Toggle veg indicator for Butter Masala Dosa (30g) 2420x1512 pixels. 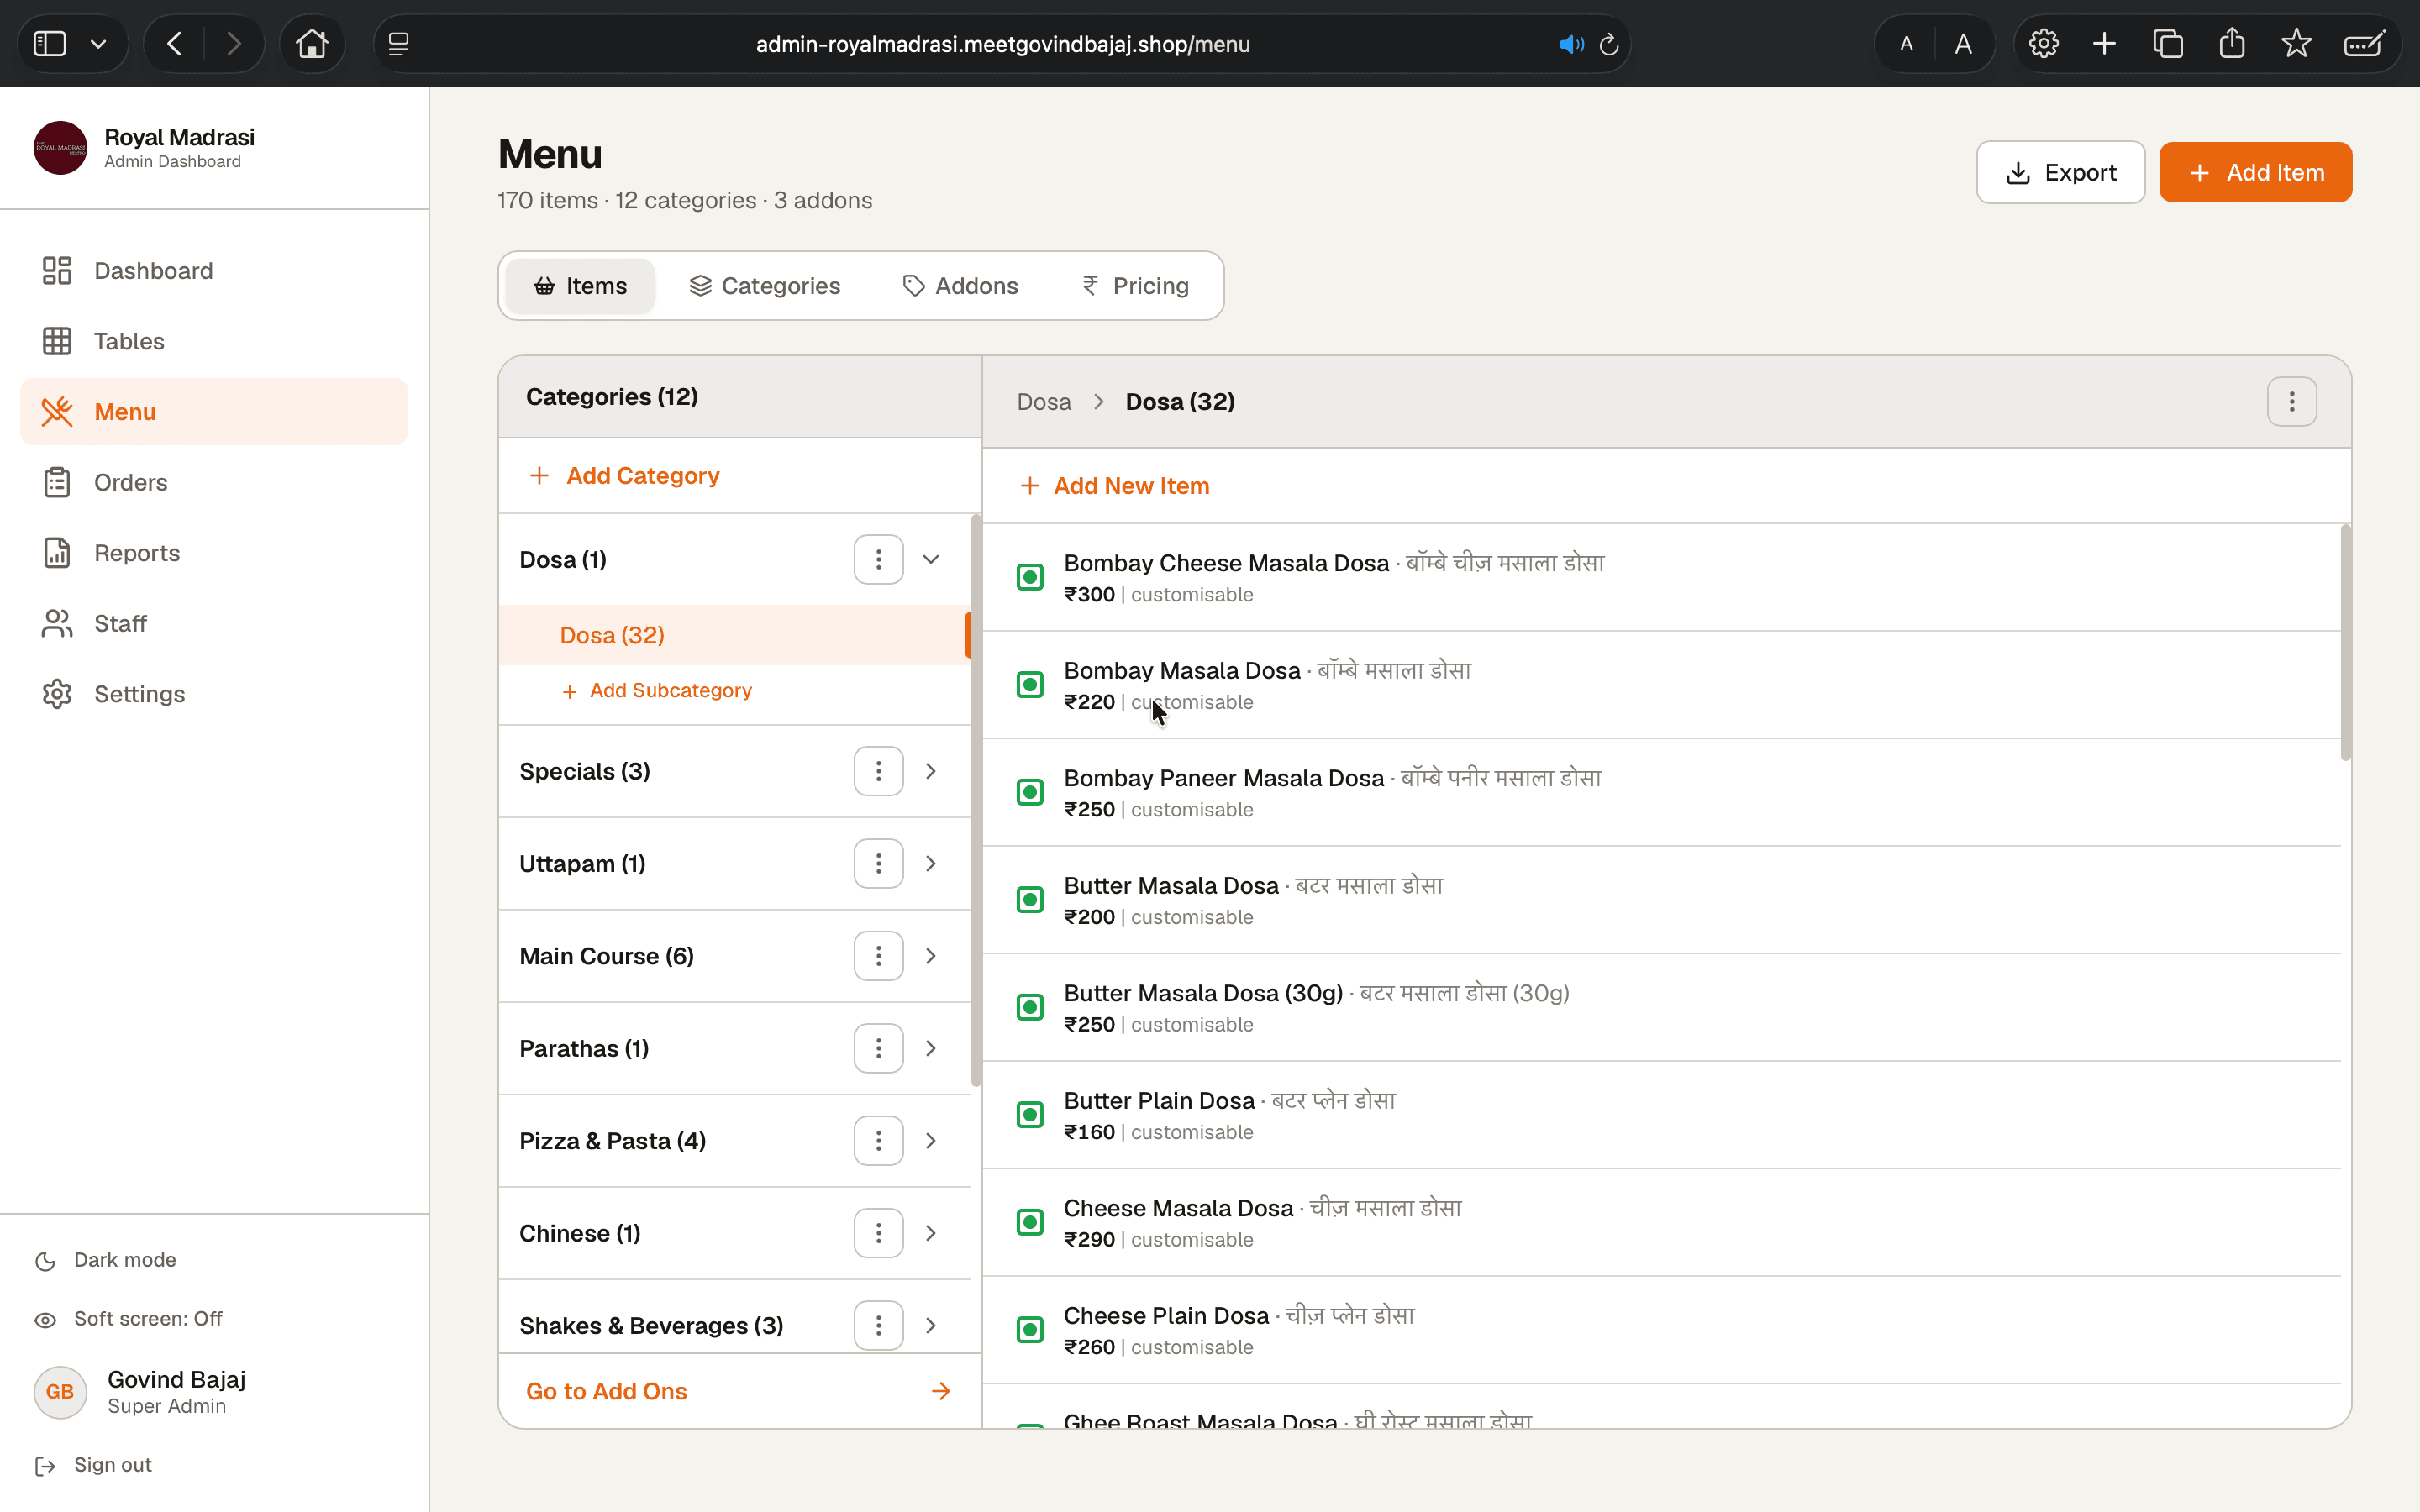point(1030,1007)
